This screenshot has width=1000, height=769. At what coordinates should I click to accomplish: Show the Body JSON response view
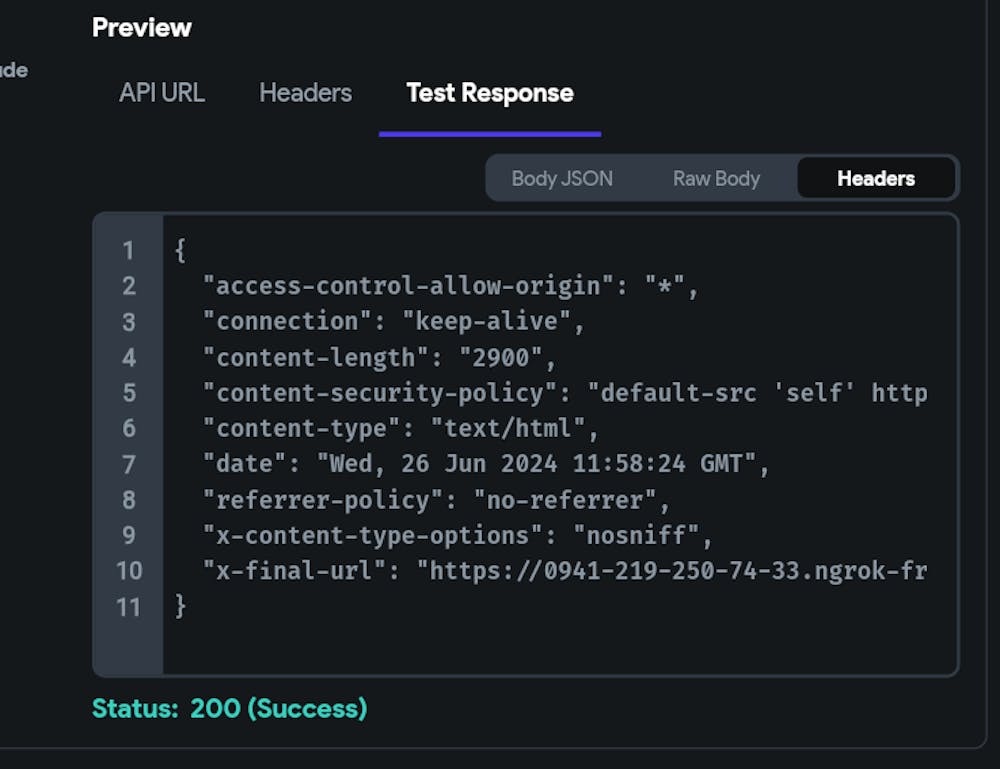pyautogui.click(x=562, y=179)
